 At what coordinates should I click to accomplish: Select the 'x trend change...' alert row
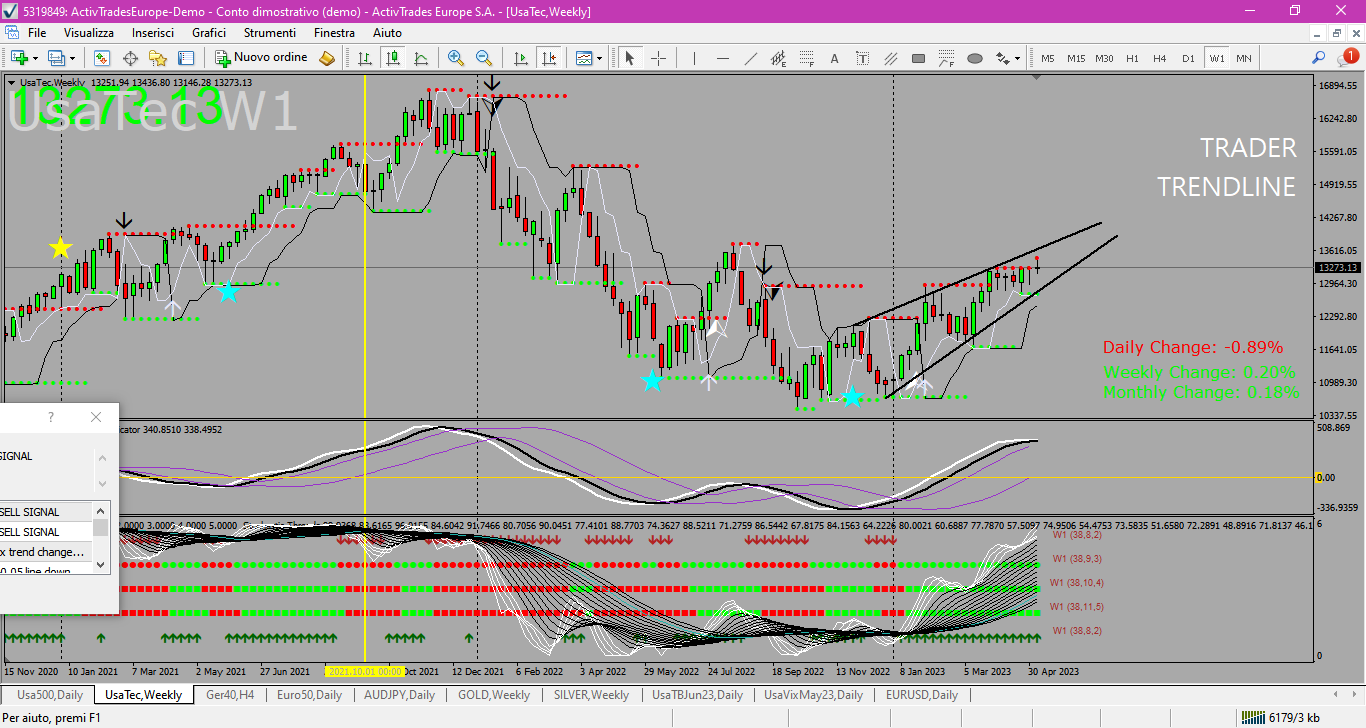pyautogui.click(x=46, y=552)
